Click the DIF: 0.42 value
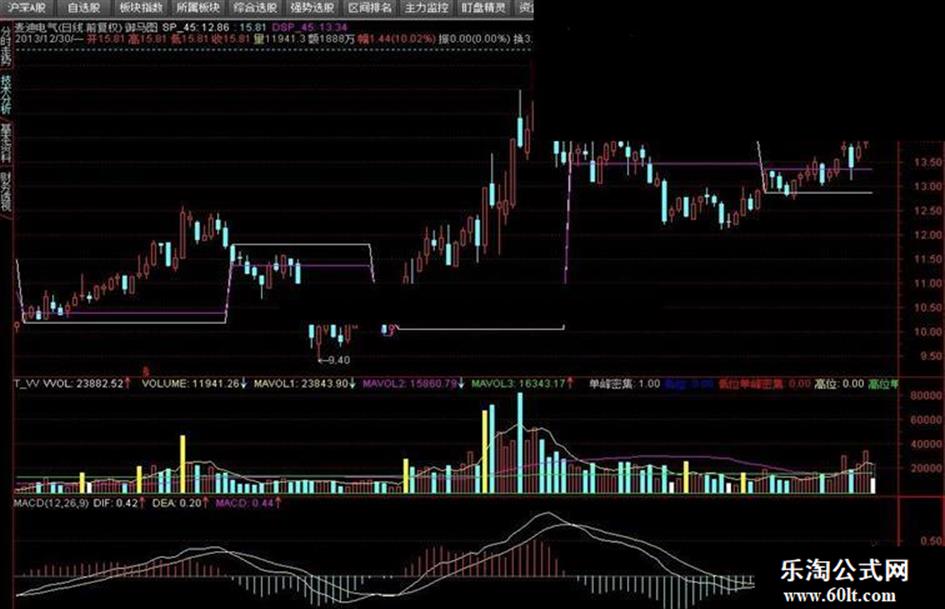The image size is (945, 609). tap(116, 503)
